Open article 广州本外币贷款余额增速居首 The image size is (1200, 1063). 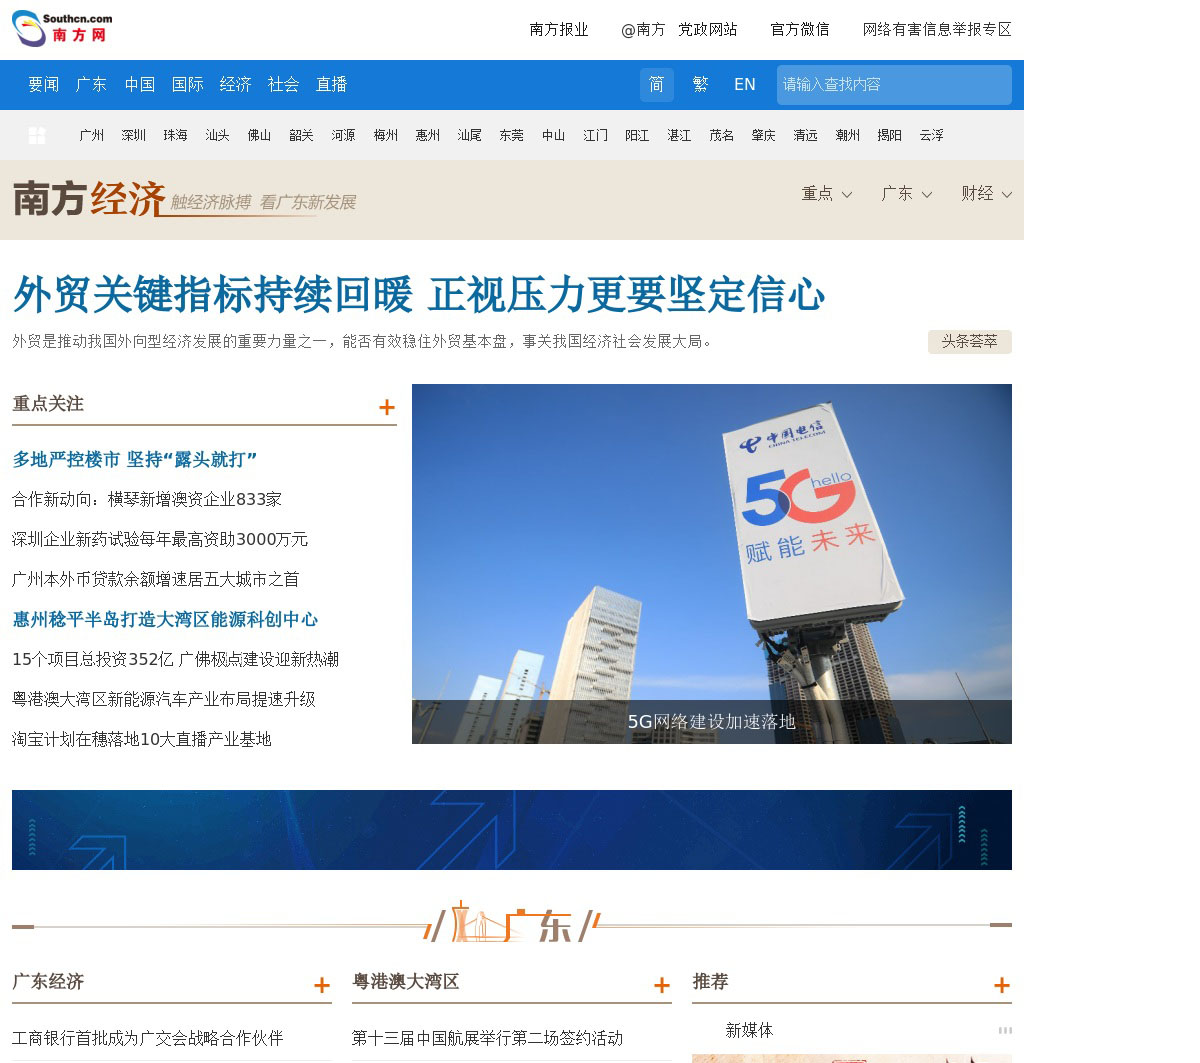156,580
